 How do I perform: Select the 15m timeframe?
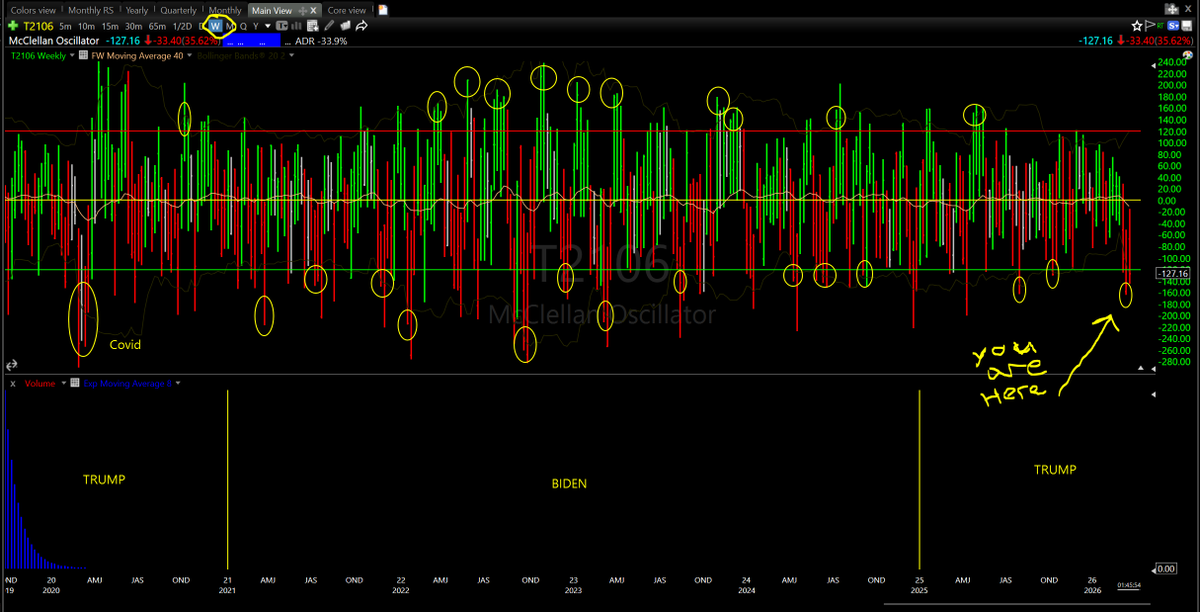[x=110, y=26]
